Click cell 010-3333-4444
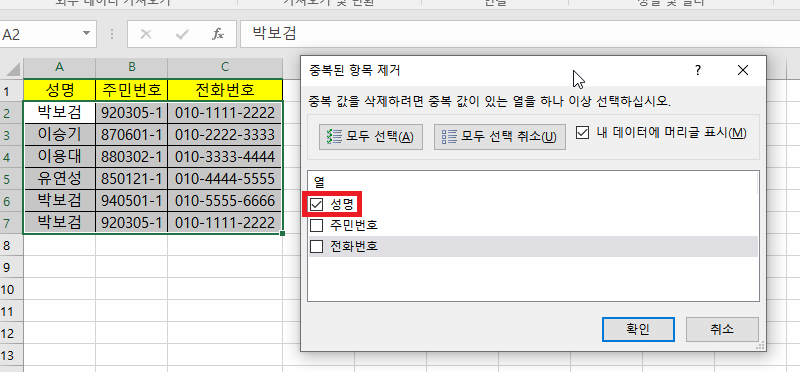 pos(225,156)
